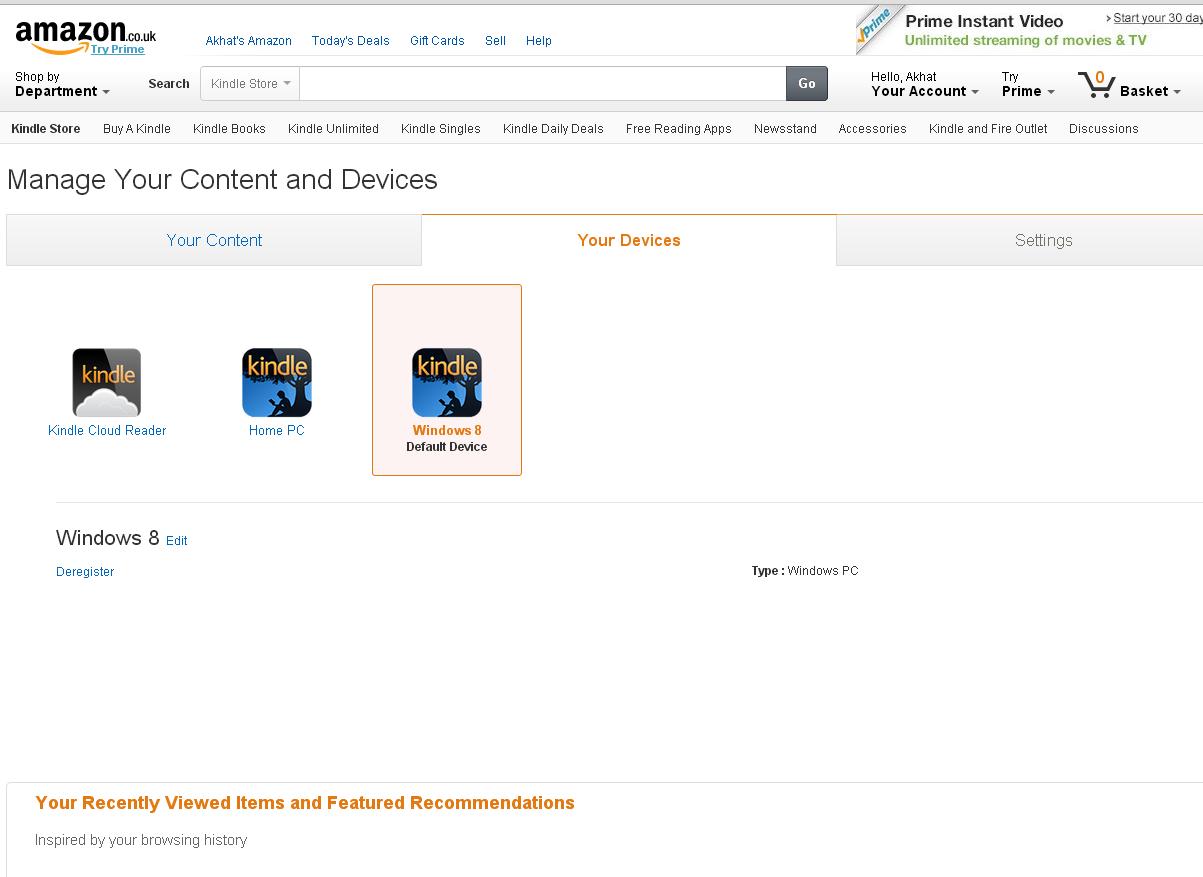Click into the search text field
1203x877 pixels.
(543, 84)
